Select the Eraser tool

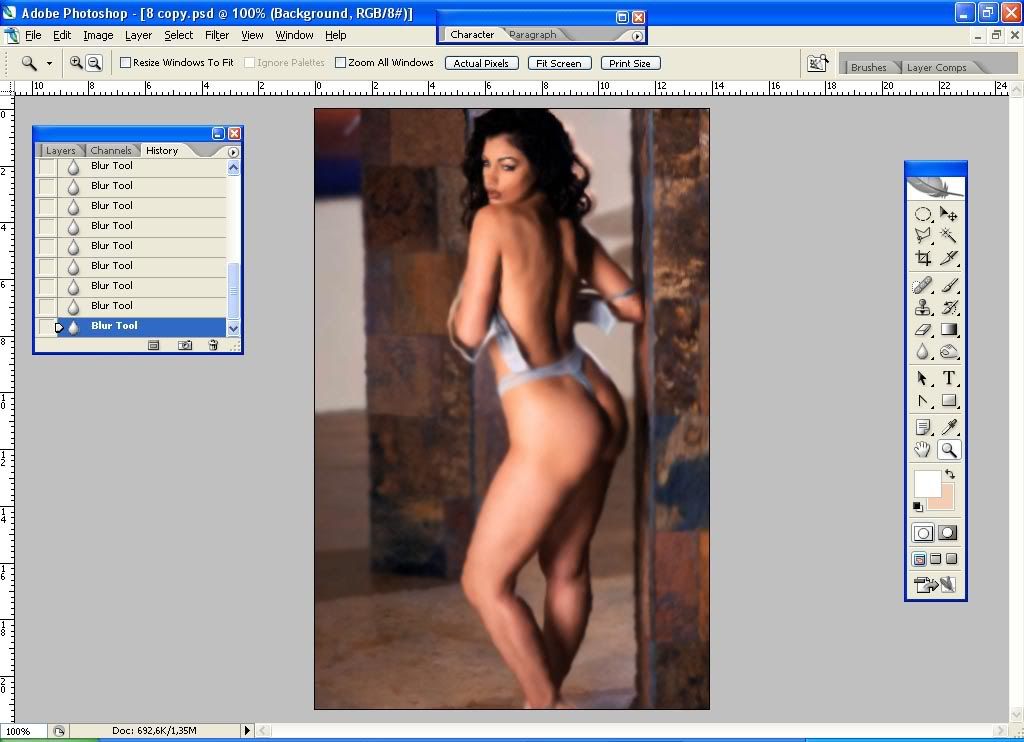click(x=923, y=329)
